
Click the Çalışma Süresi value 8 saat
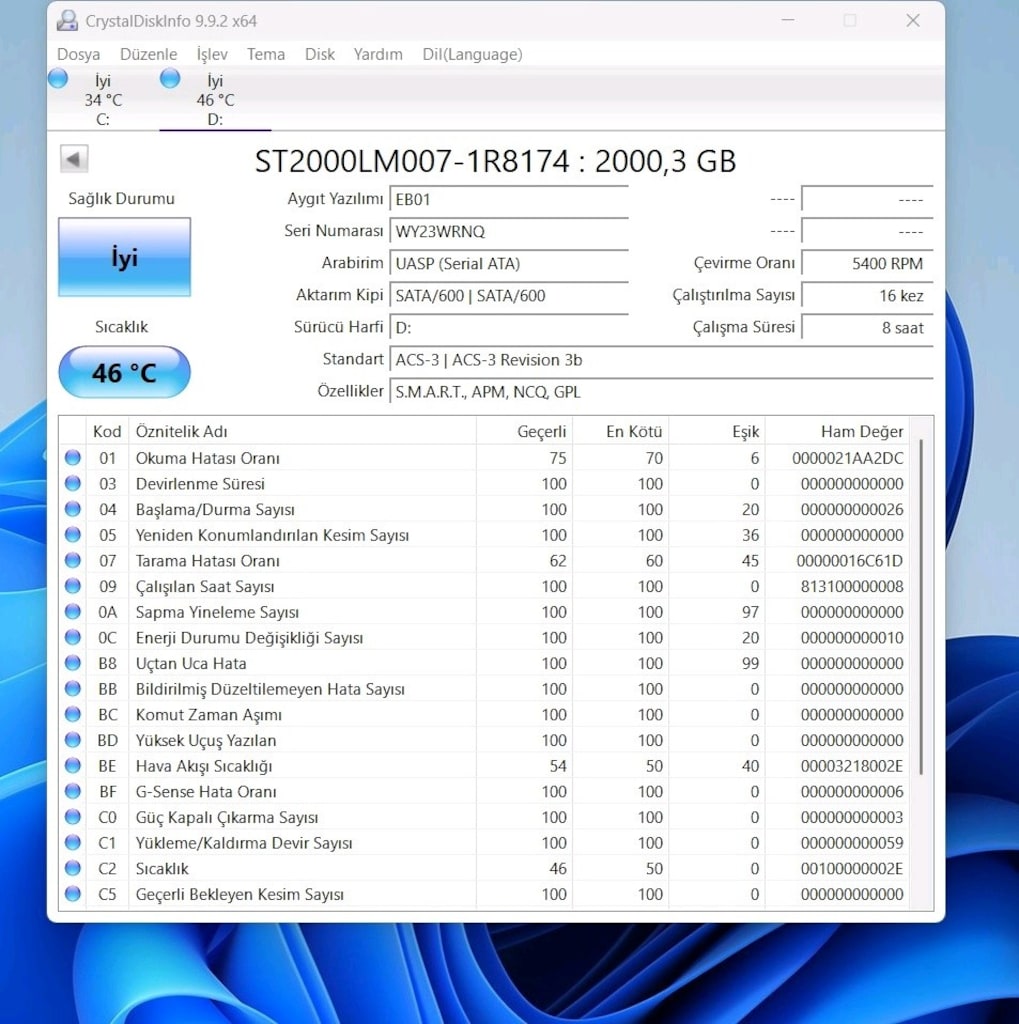(x=867, y=327)
